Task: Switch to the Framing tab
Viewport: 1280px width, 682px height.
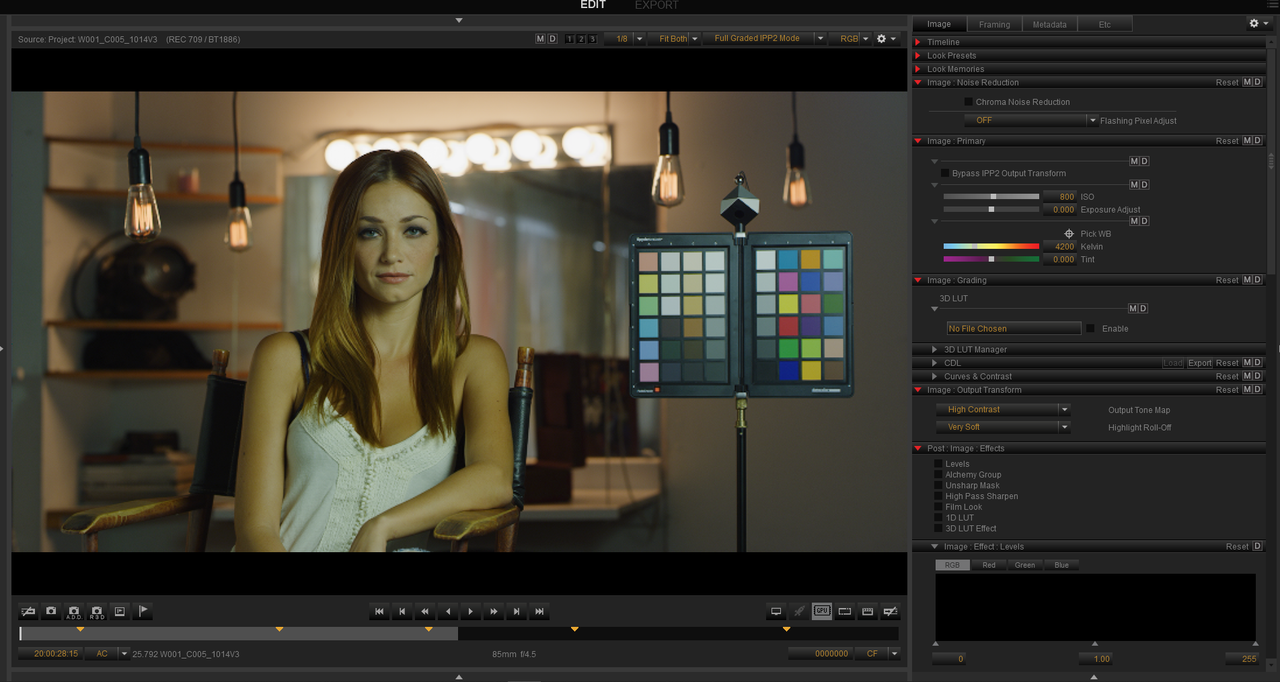Action: (994, 24)
